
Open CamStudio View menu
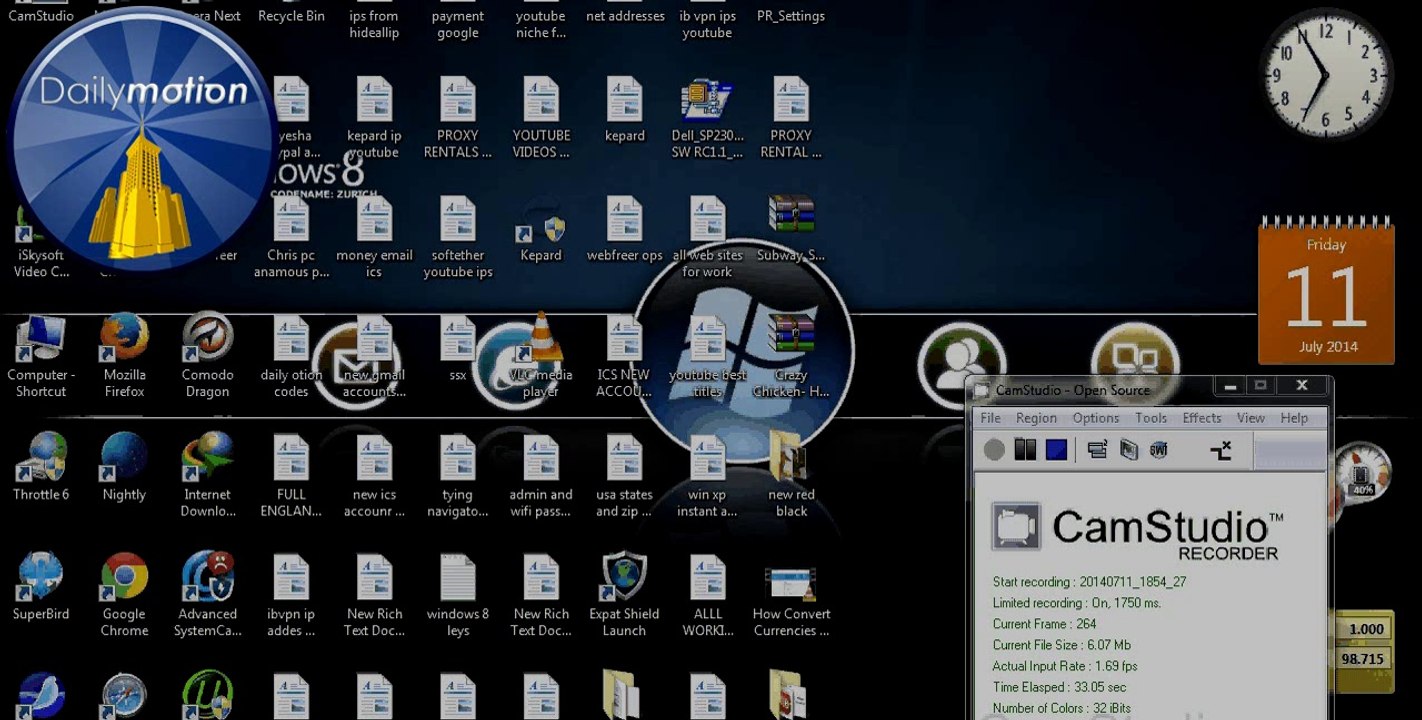[1251, 418]
